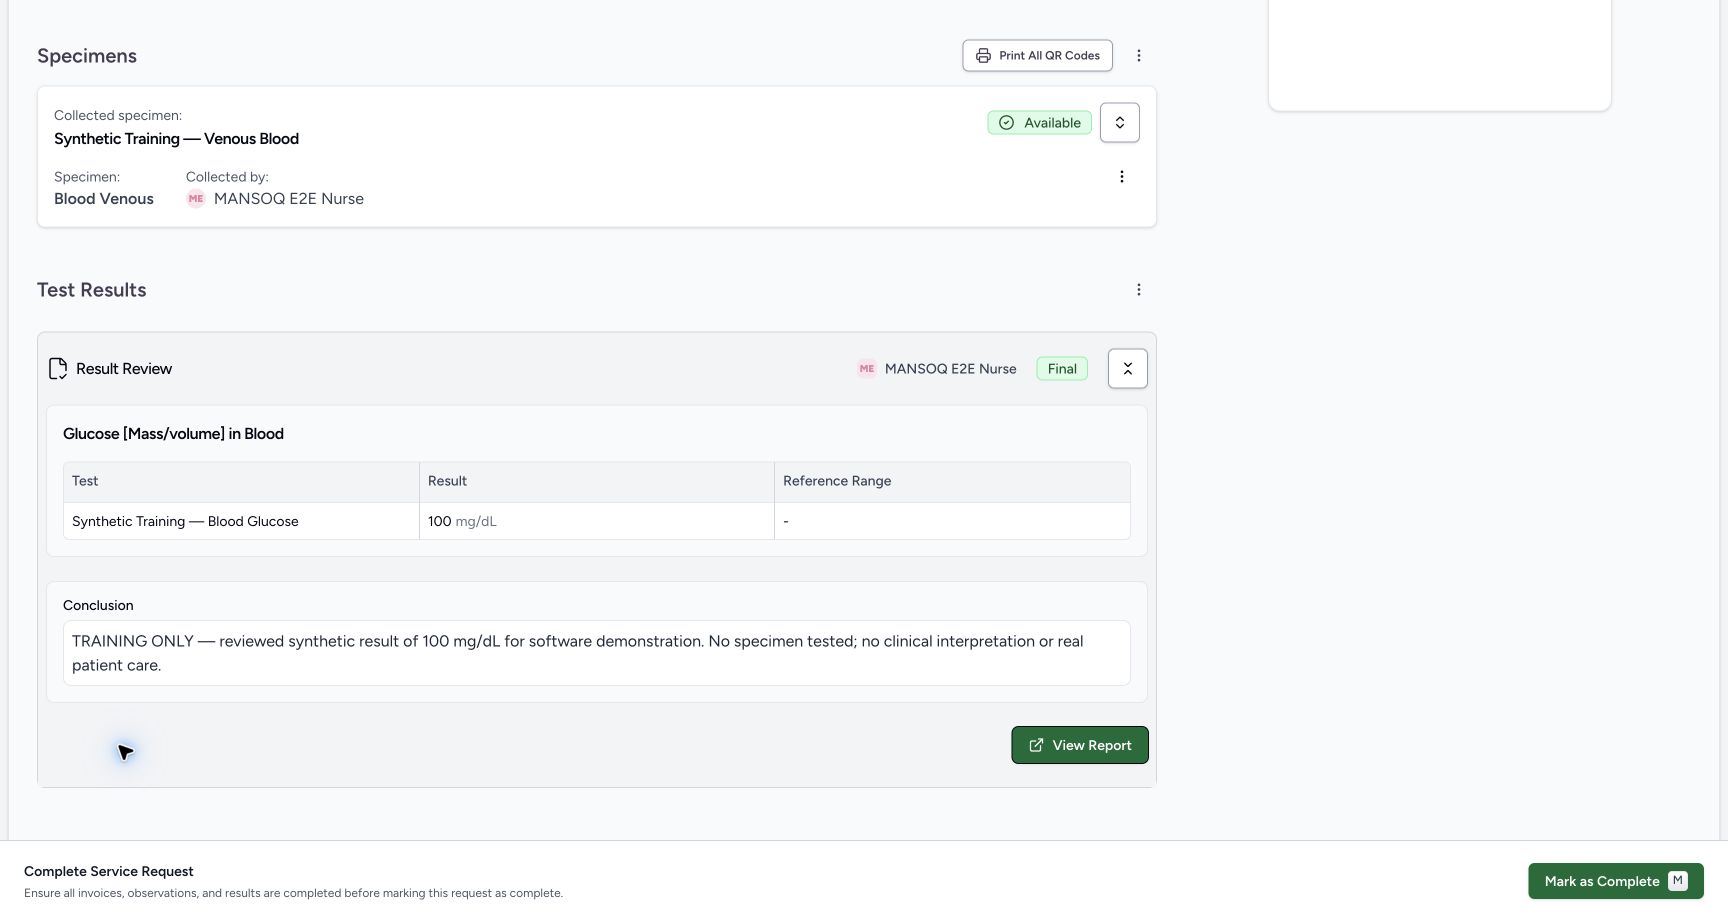Collapse the Result Review panel

1127,369
